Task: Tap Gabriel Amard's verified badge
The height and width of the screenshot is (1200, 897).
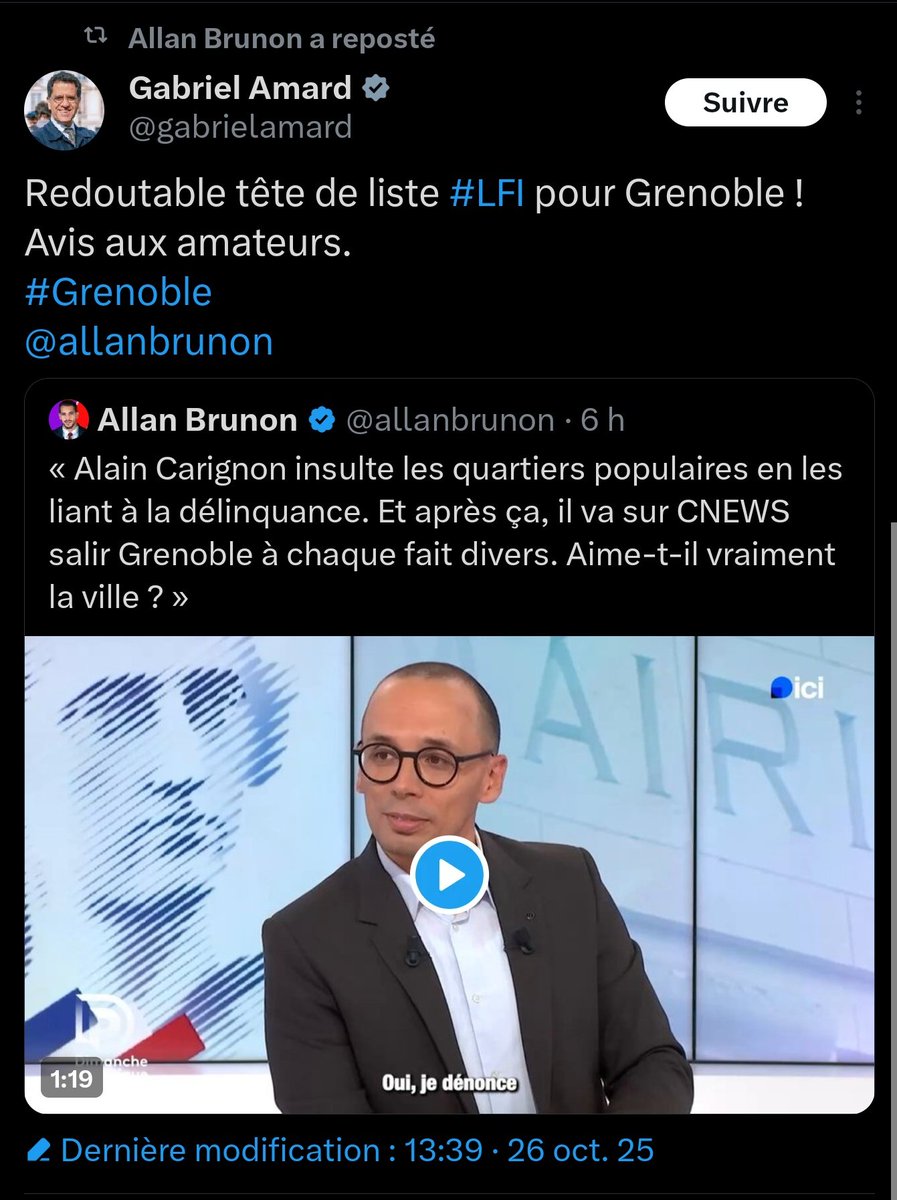Action: [376, 89]
